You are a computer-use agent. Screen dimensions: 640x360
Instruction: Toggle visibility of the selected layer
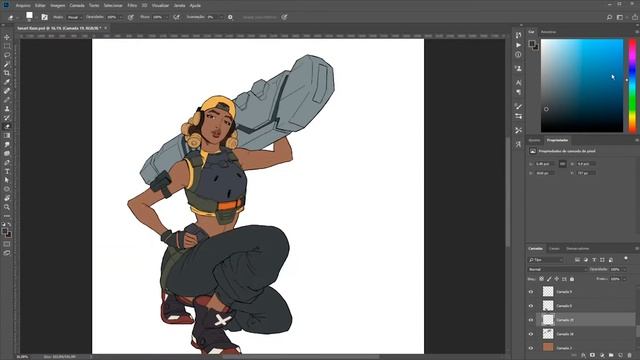click(531, 320)
